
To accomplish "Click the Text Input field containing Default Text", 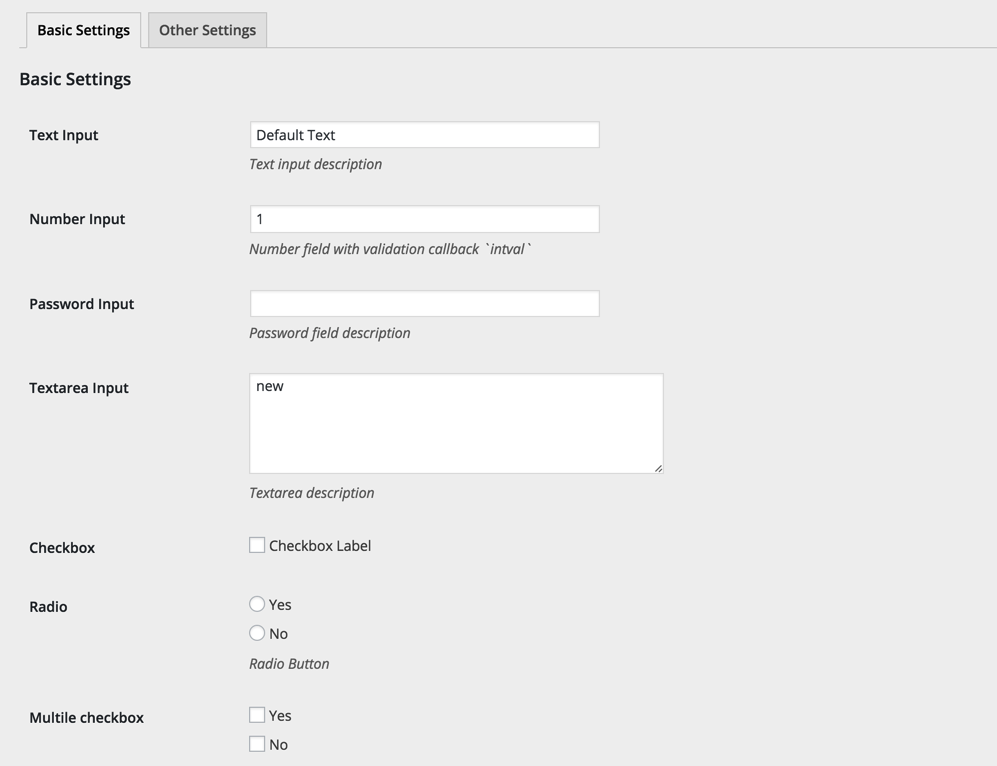I will click(424, 135).
